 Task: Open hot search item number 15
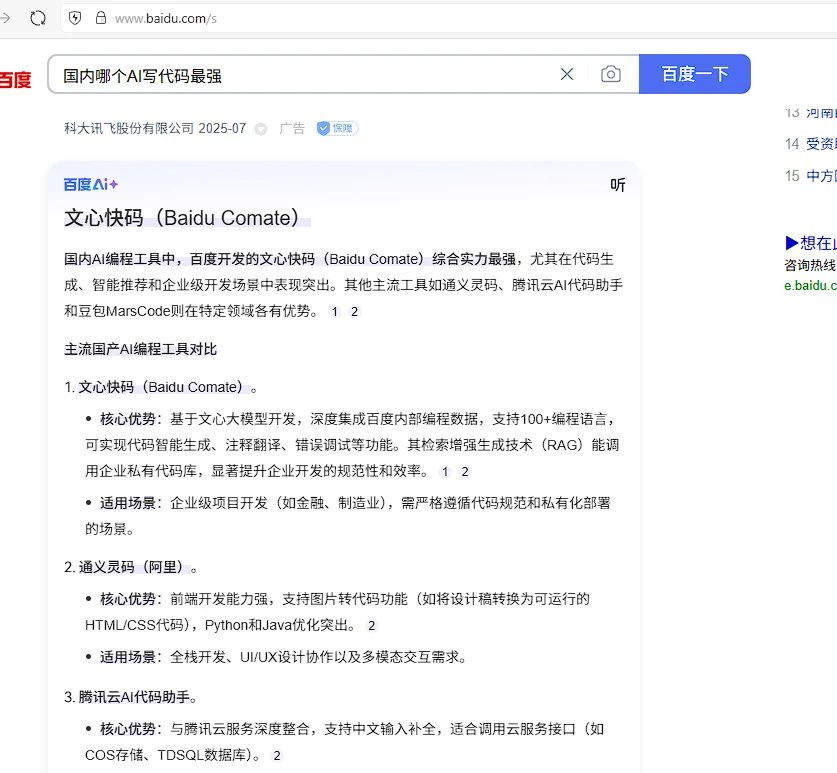820,176
